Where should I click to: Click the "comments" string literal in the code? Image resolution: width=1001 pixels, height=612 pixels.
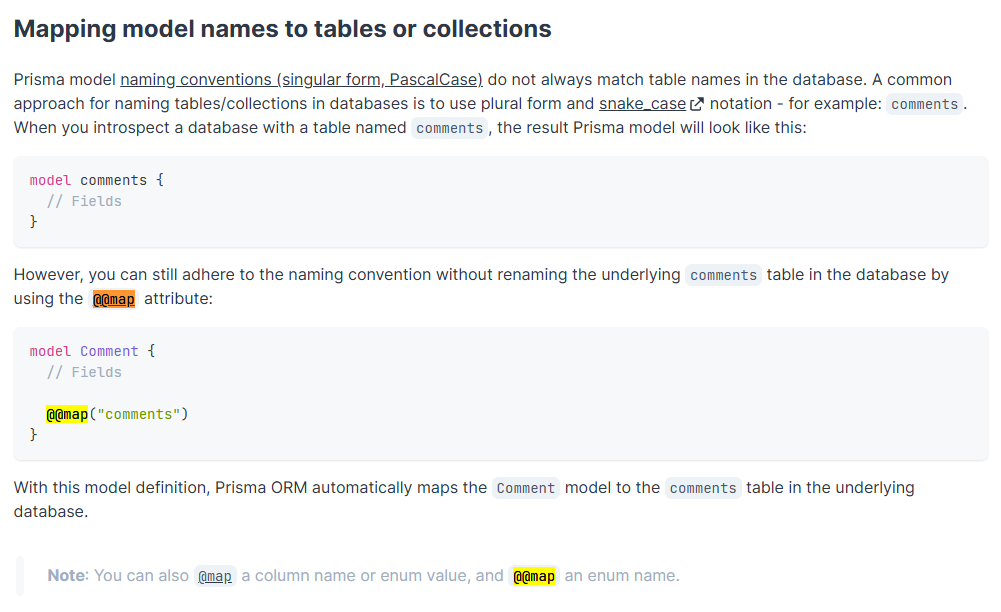point(139,414)
